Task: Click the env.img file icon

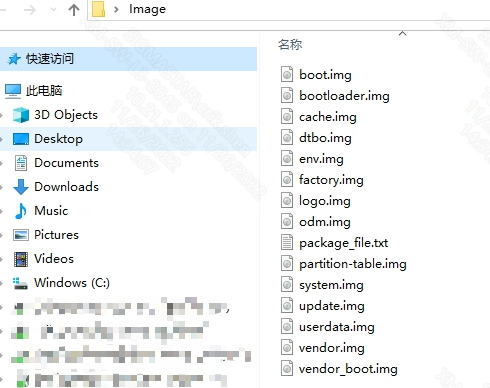Action: (x=287, y=158)
